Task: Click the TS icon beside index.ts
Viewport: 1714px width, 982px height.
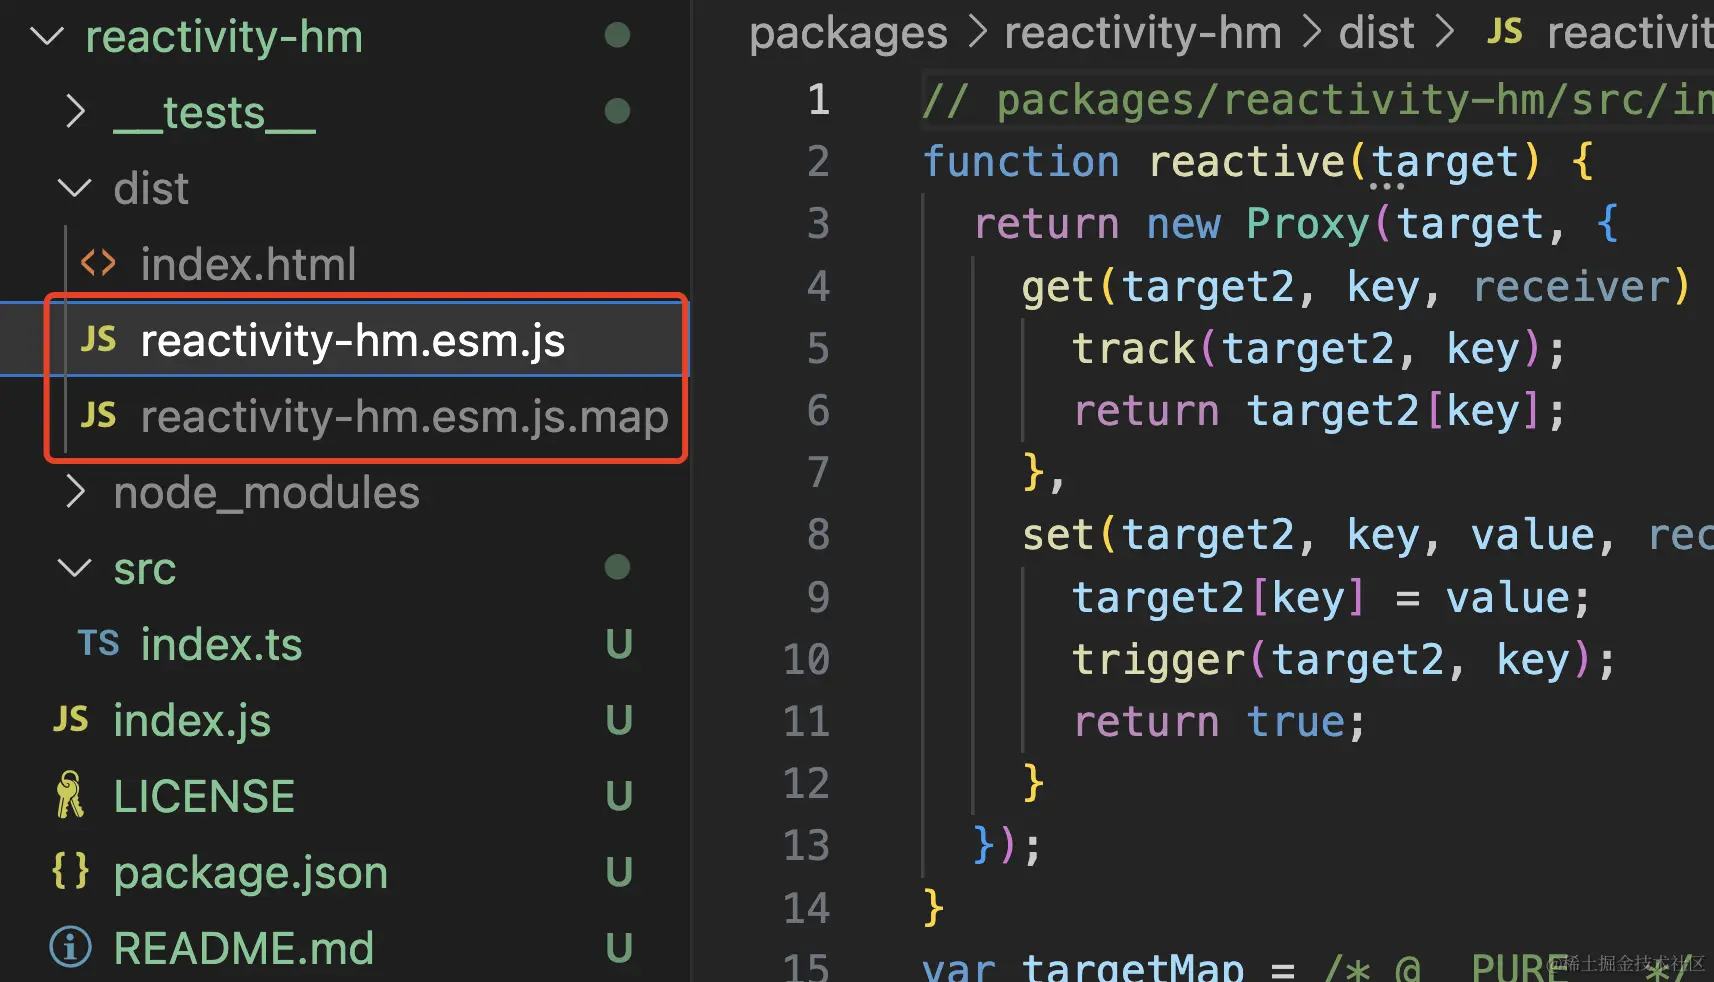Action: click(98, 644)
